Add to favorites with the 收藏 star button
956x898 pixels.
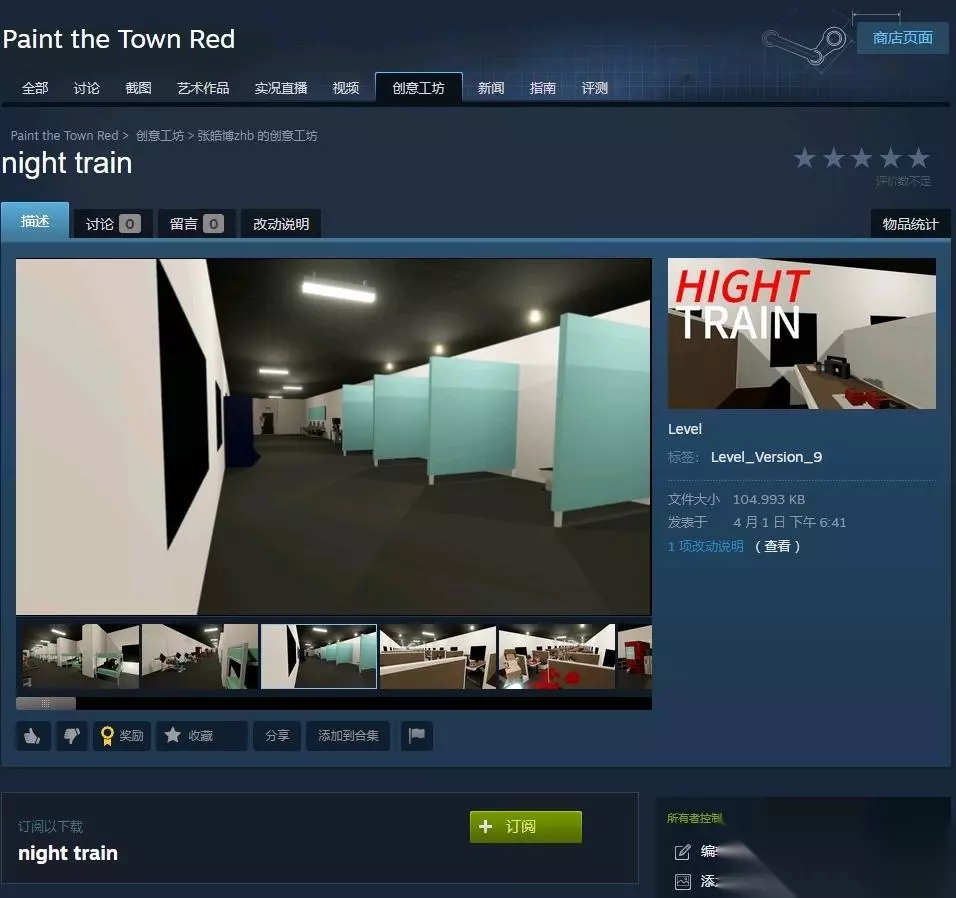(202, 736)
